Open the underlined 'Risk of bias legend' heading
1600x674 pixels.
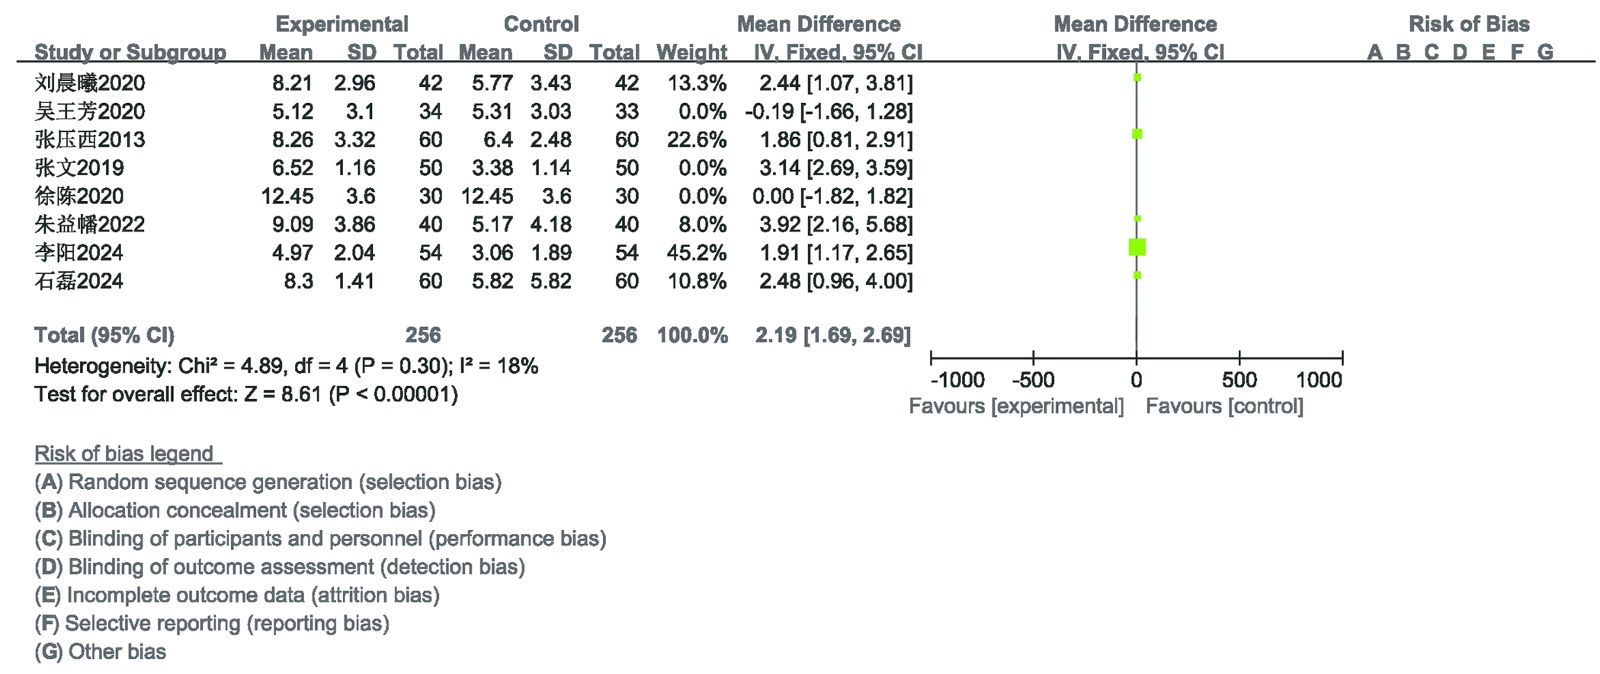pos(124,454)
